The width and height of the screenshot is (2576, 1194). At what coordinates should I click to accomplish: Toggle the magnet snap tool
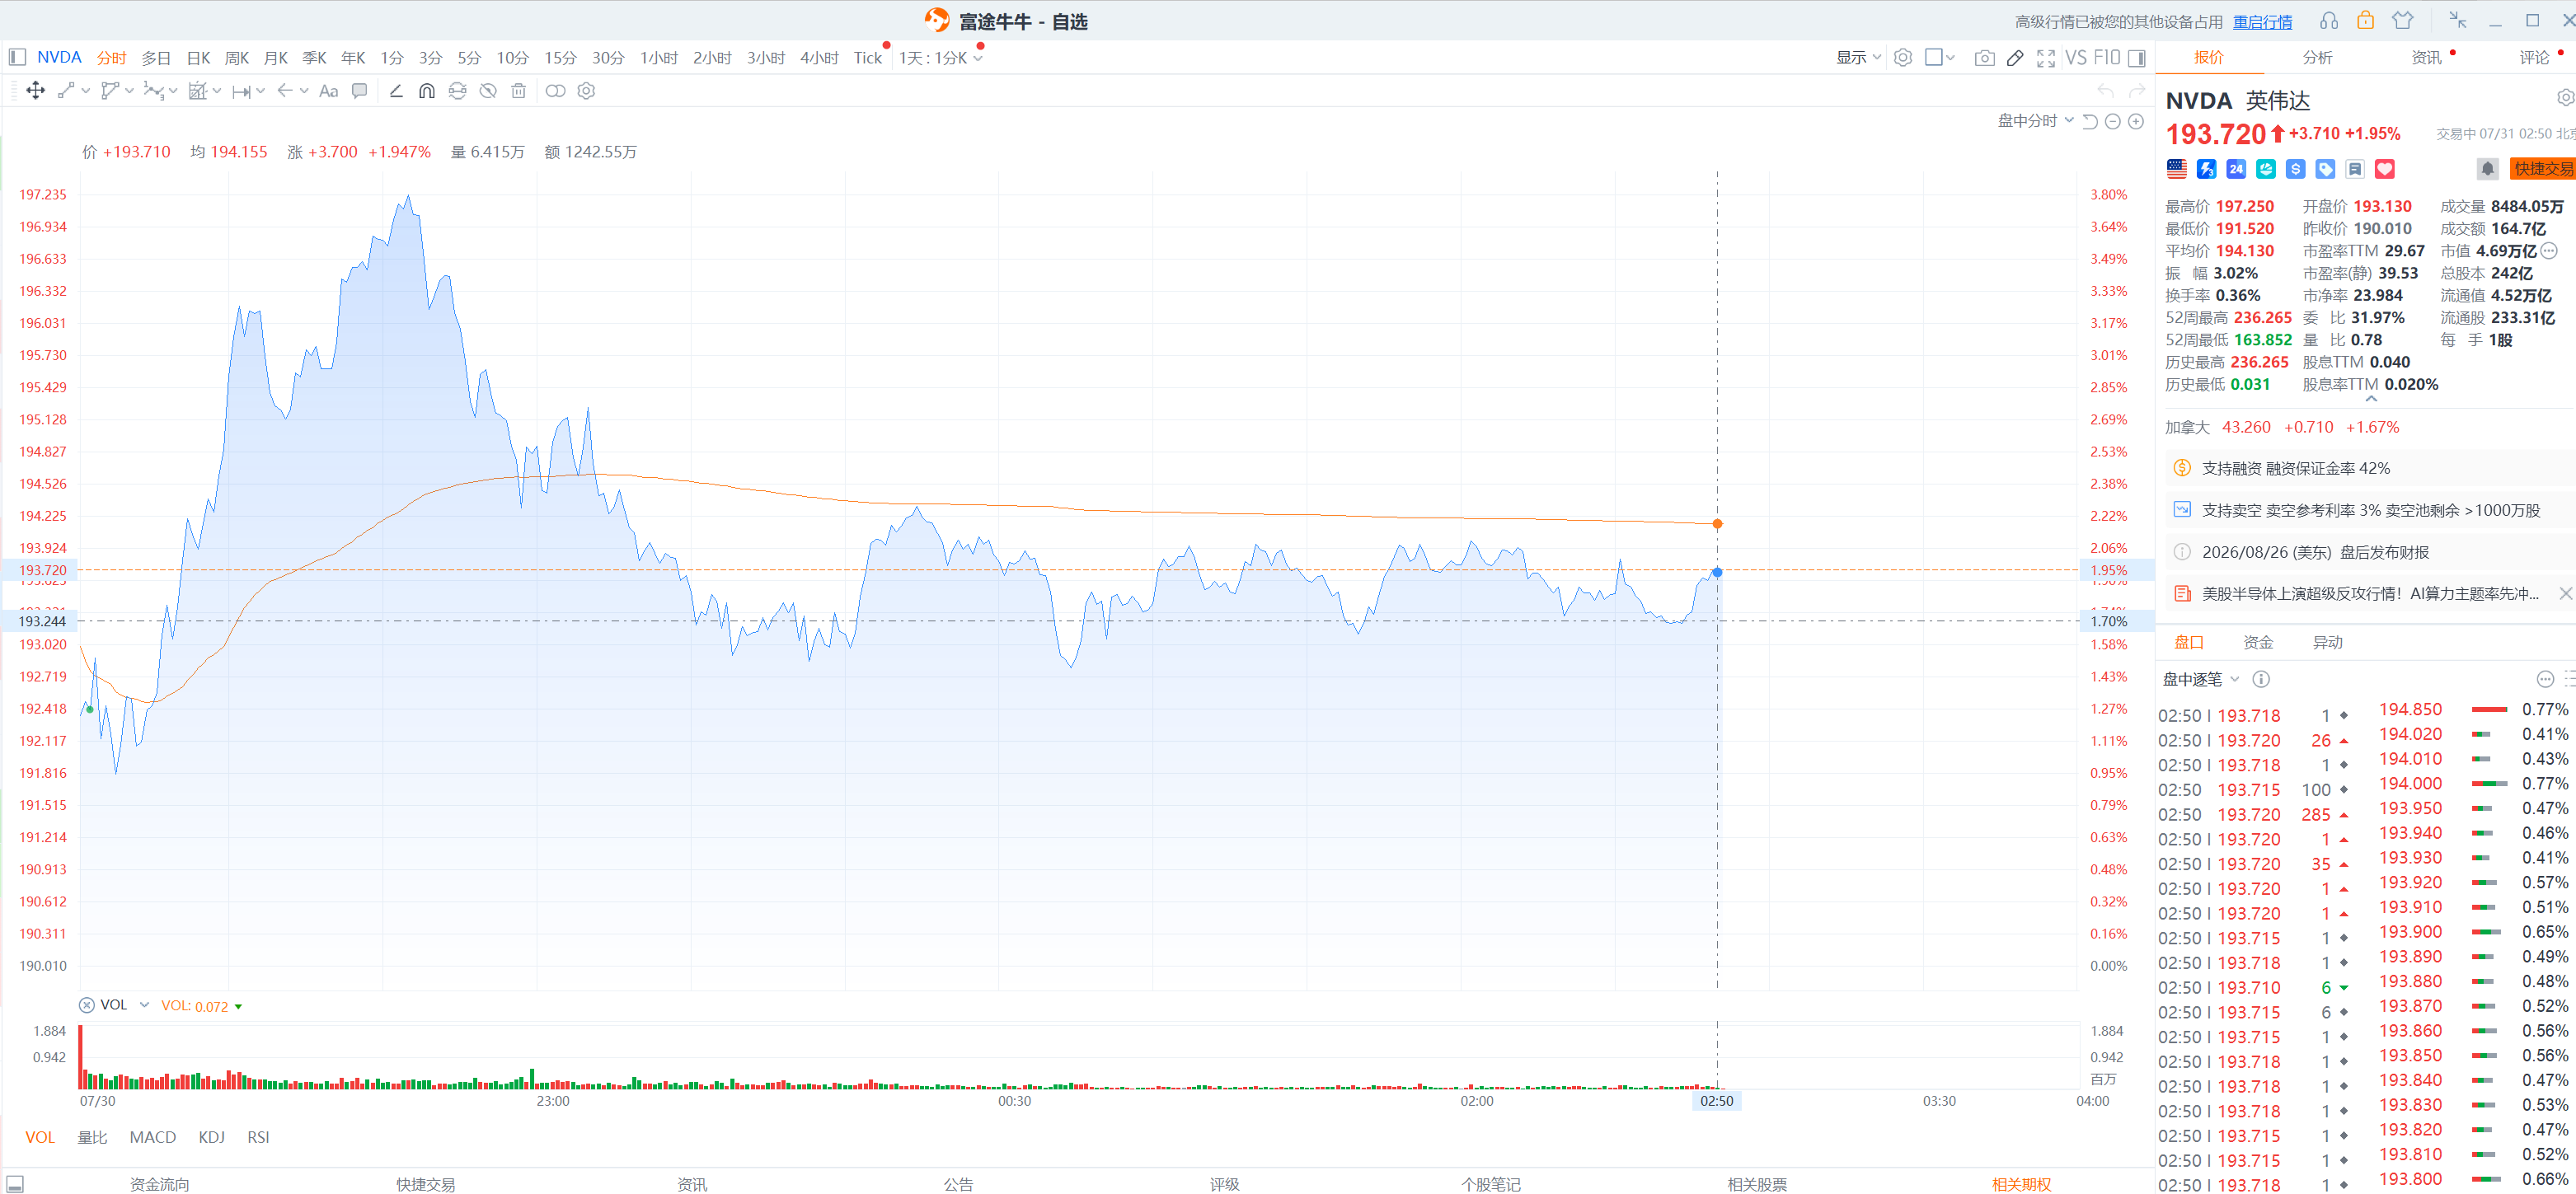click(x=427, y=91)
